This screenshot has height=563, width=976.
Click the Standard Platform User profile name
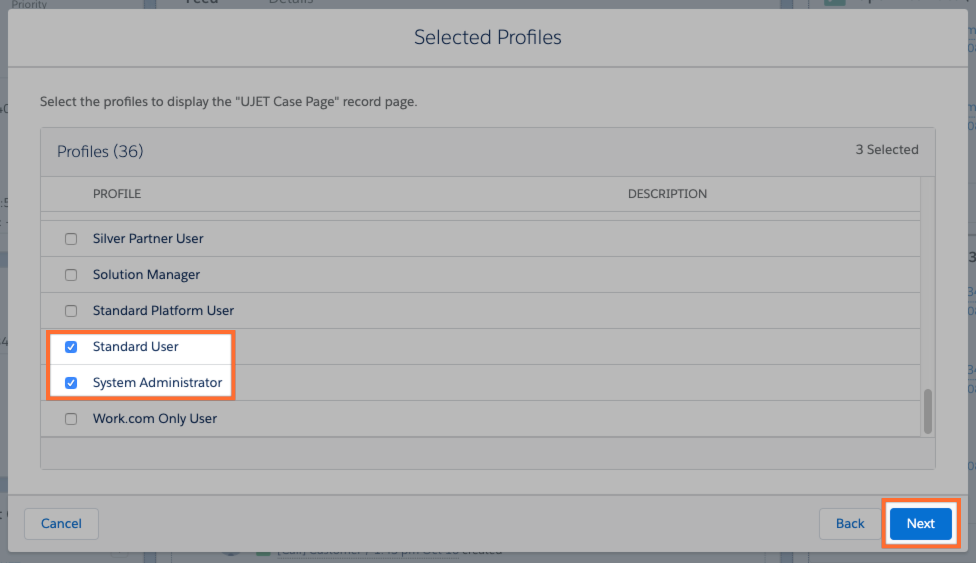(x=163, y=311)
